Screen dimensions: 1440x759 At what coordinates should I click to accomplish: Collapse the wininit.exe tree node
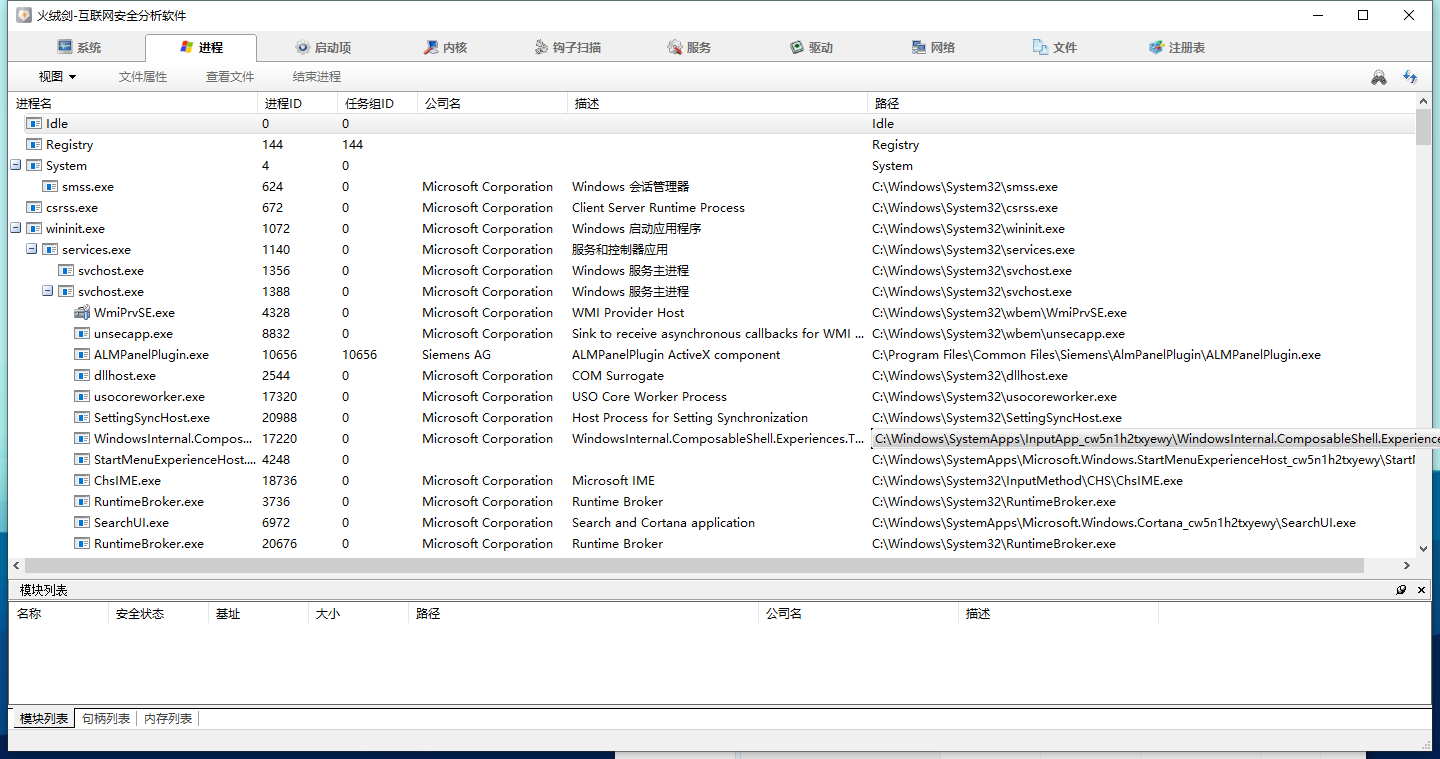click(16, 229)
